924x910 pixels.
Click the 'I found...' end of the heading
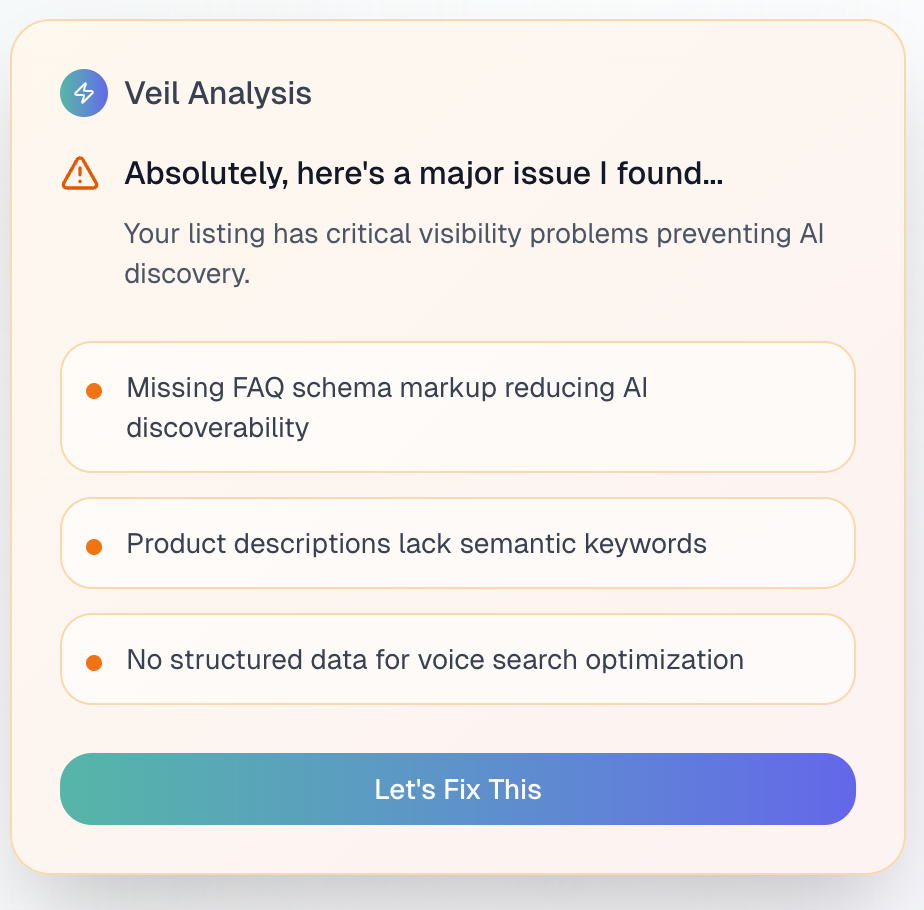click(668, 174)
